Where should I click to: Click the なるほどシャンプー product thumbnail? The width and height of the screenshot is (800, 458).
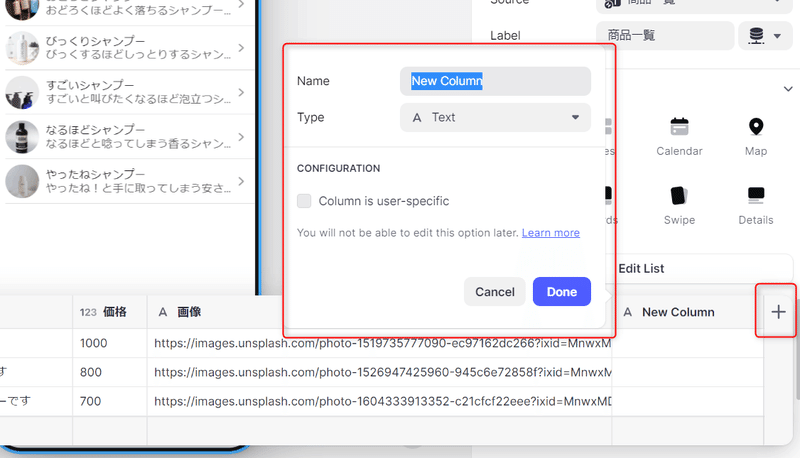point(22,137)
